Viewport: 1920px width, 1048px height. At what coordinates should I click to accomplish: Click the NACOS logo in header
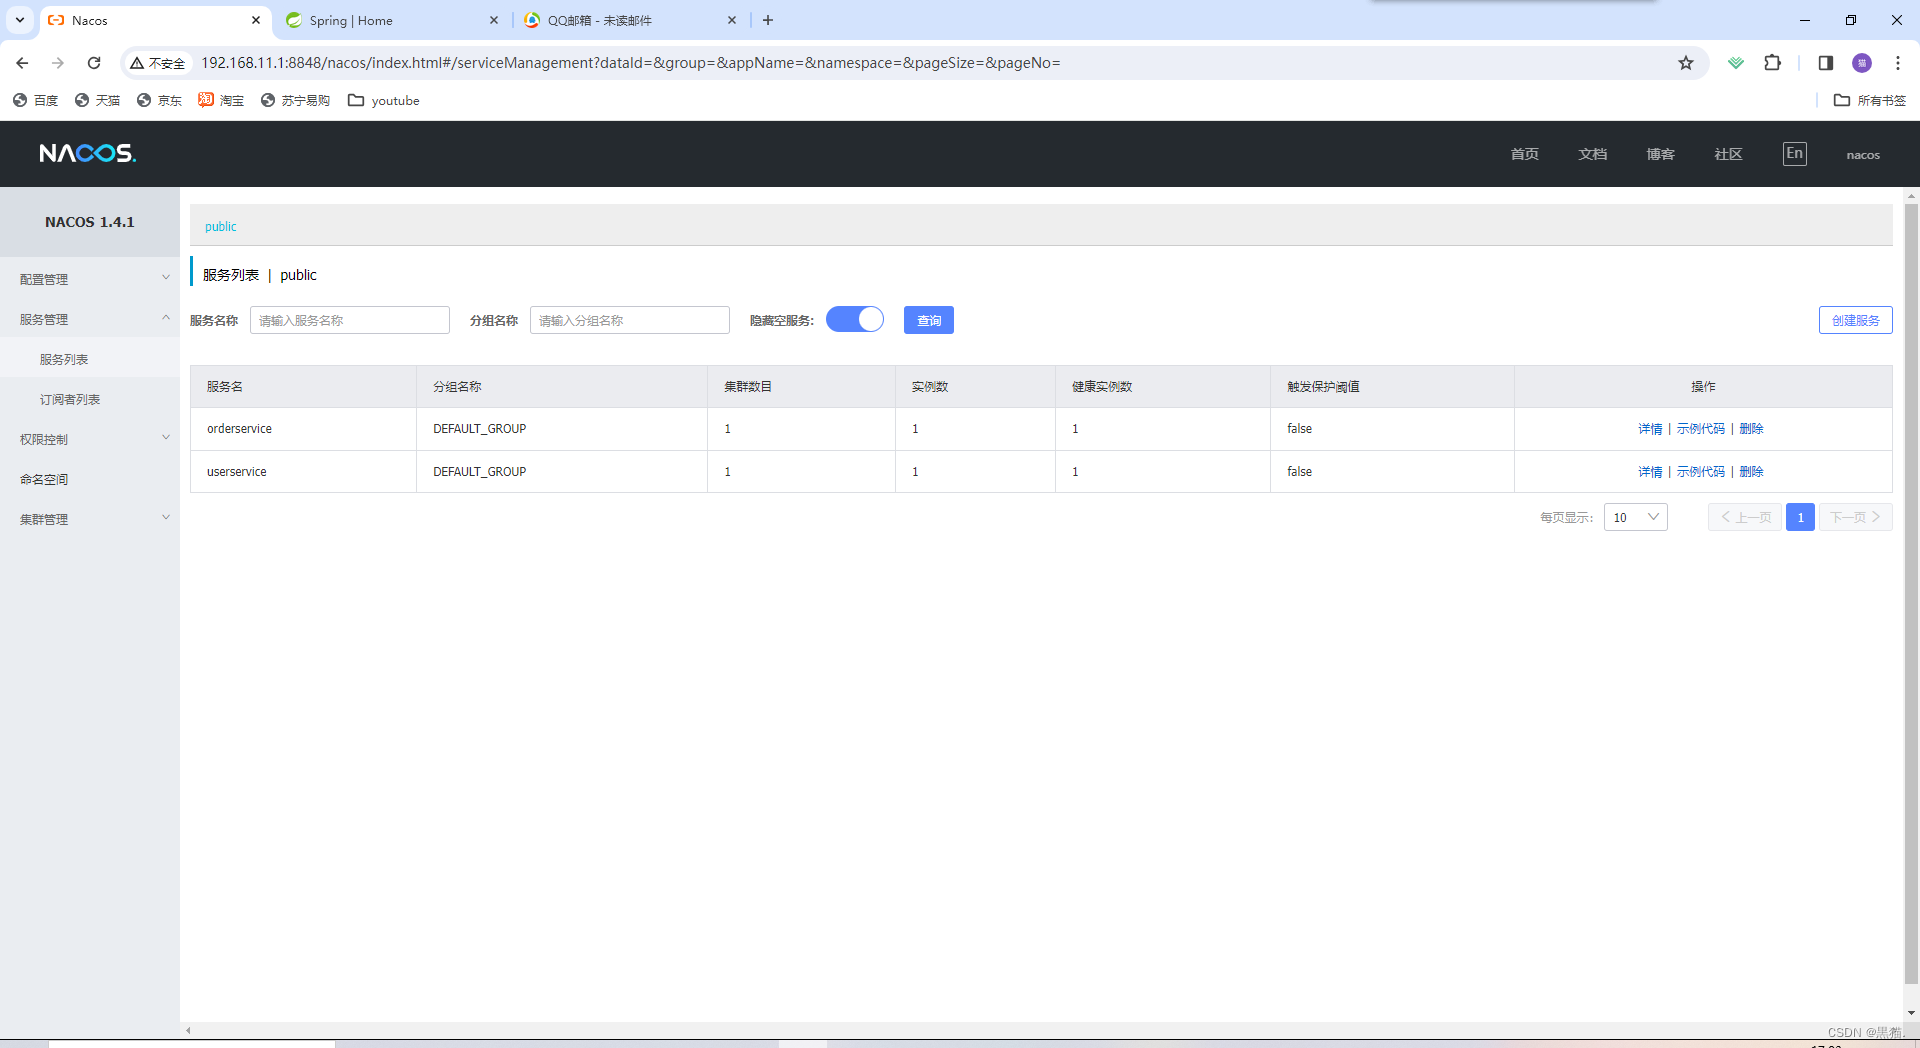[x=87, y=153]
